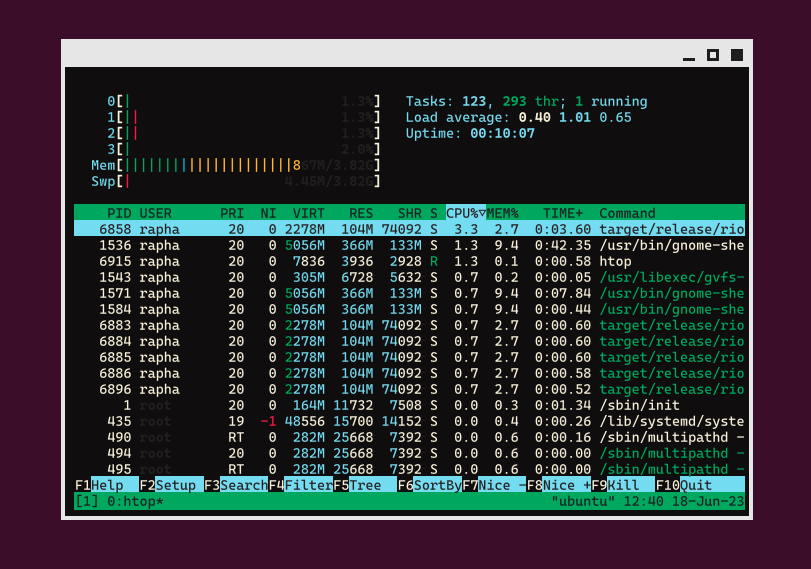The height and width of the screenshot is (569, 811).
Task: Select the /lib/systemd process row PID 435
Action: [409, 422]
